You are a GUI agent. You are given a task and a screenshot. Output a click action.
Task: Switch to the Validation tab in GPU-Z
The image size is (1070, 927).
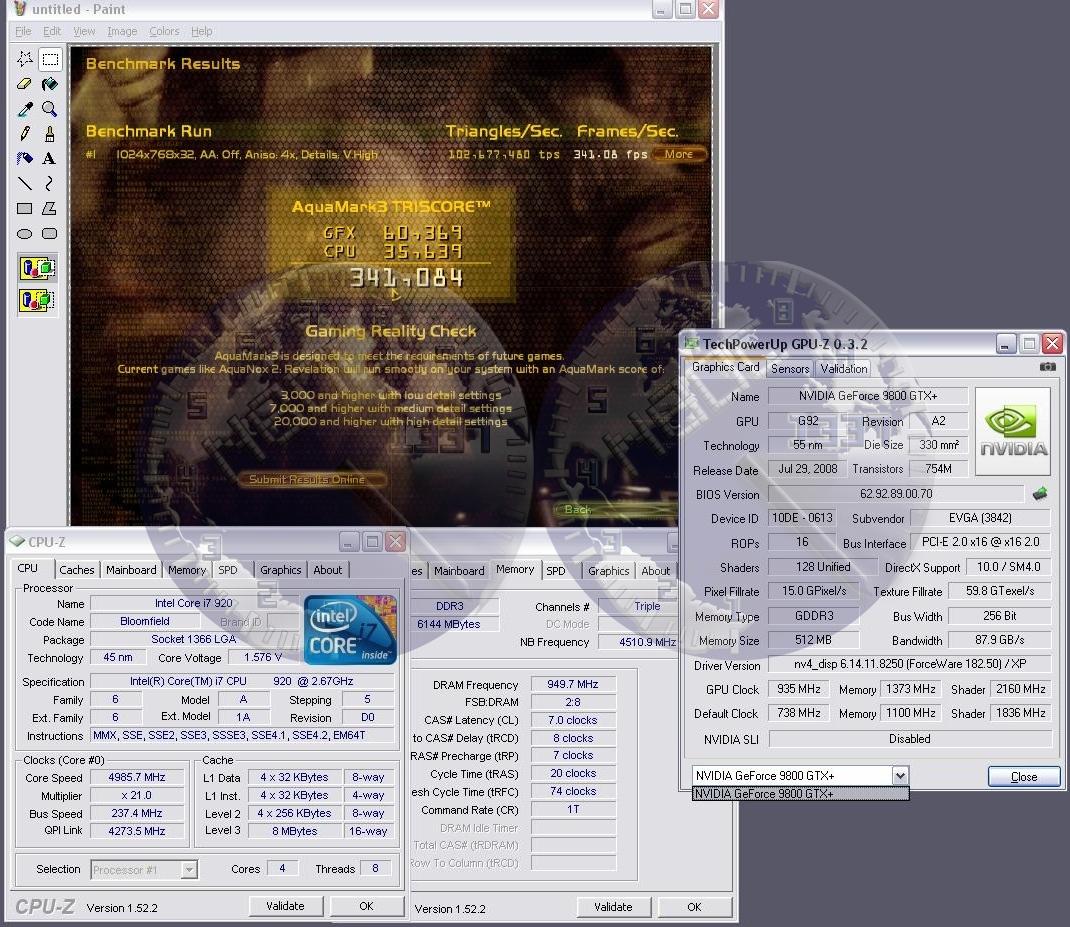coord(843,369)
